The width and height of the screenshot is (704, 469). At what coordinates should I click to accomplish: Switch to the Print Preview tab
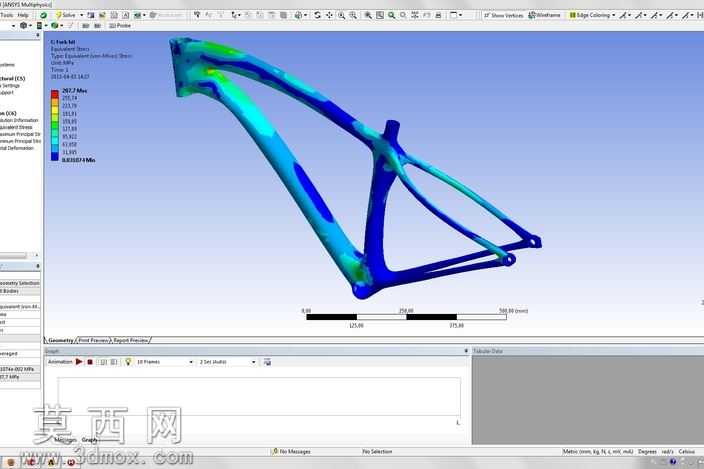93,340
